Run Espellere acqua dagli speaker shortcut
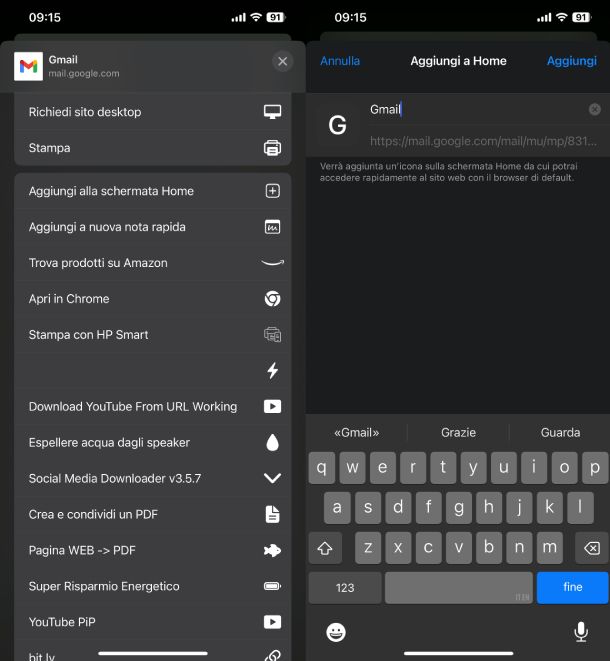610x661 pixels. [153, 443]
